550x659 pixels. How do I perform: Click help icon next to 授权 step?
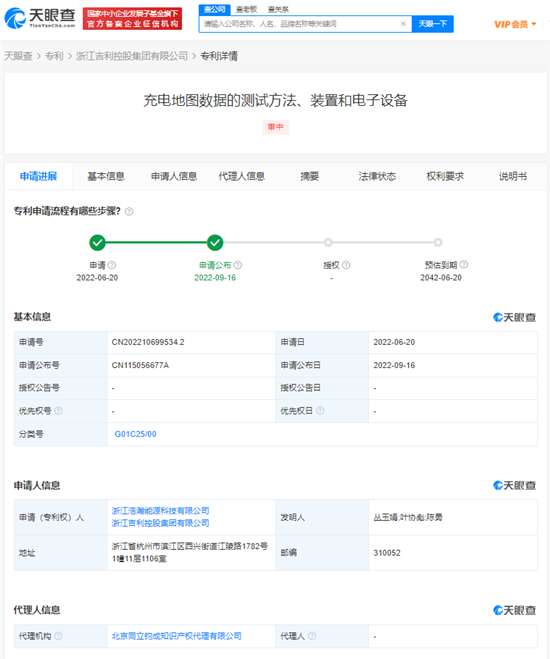point(346,265)
